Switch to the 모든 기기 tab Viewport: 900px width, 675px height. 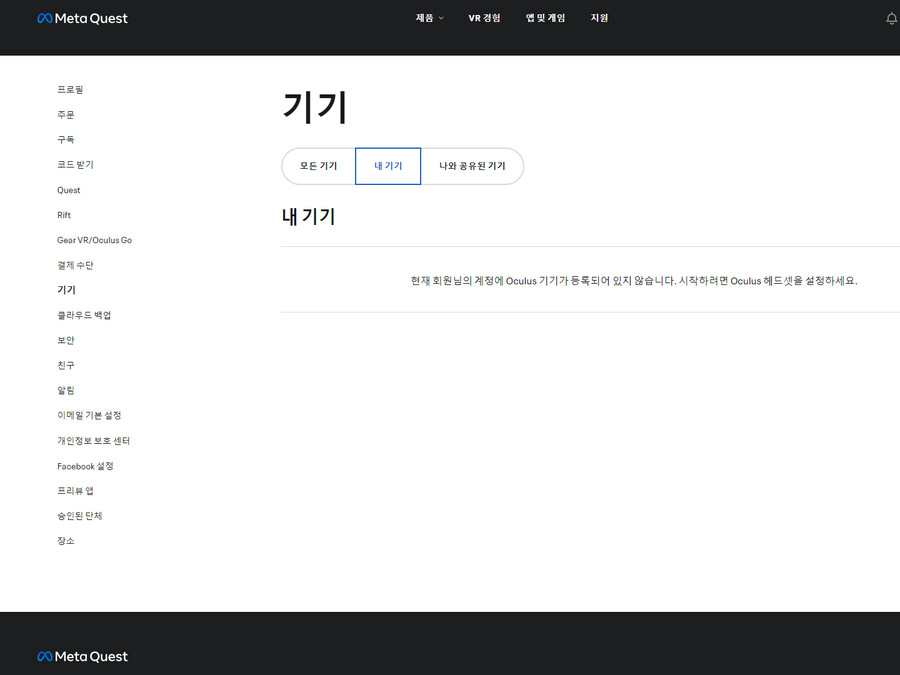[x=318, y=166]
